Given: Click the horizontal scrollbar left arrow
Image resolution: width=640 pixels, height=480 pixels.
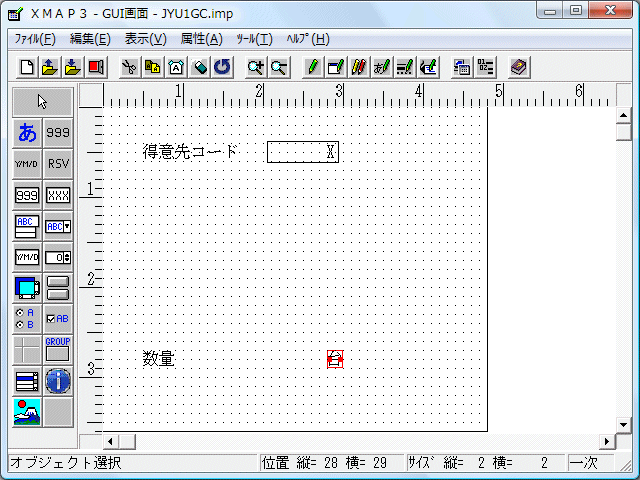Looking at the screenshot, I should pos(111,441).
